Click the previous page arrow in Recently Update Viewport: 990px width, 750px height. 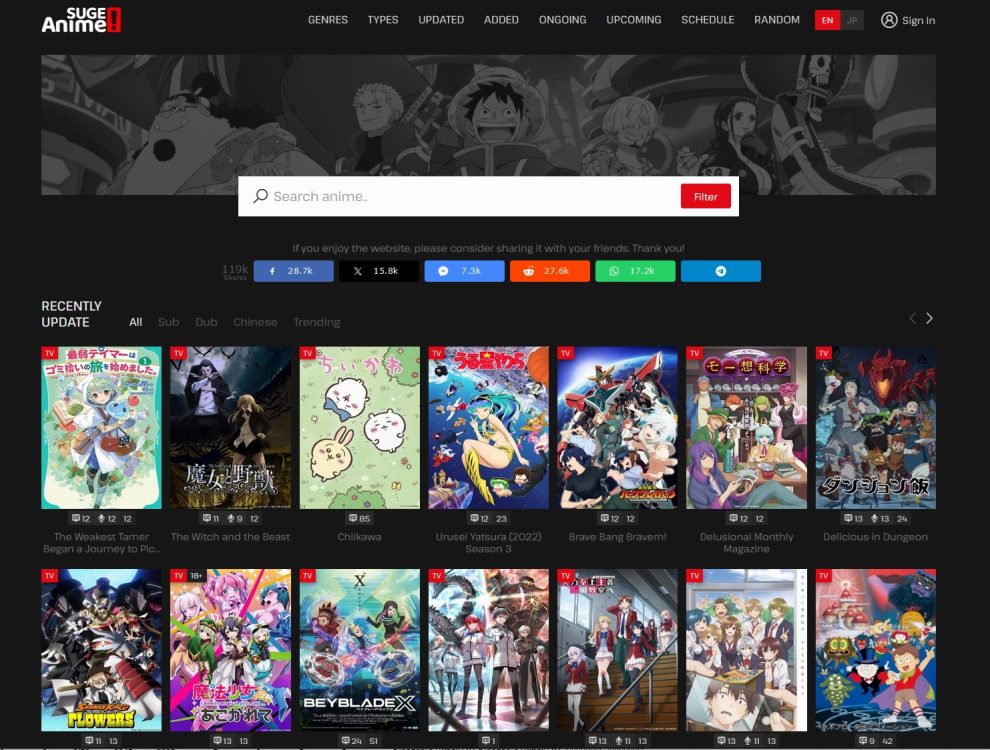coord(912,318)
